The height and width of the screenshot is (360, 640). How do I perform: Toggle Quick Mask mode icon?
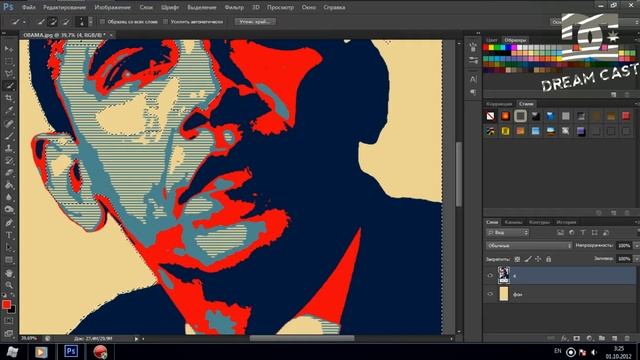click(x=9, y=321)
